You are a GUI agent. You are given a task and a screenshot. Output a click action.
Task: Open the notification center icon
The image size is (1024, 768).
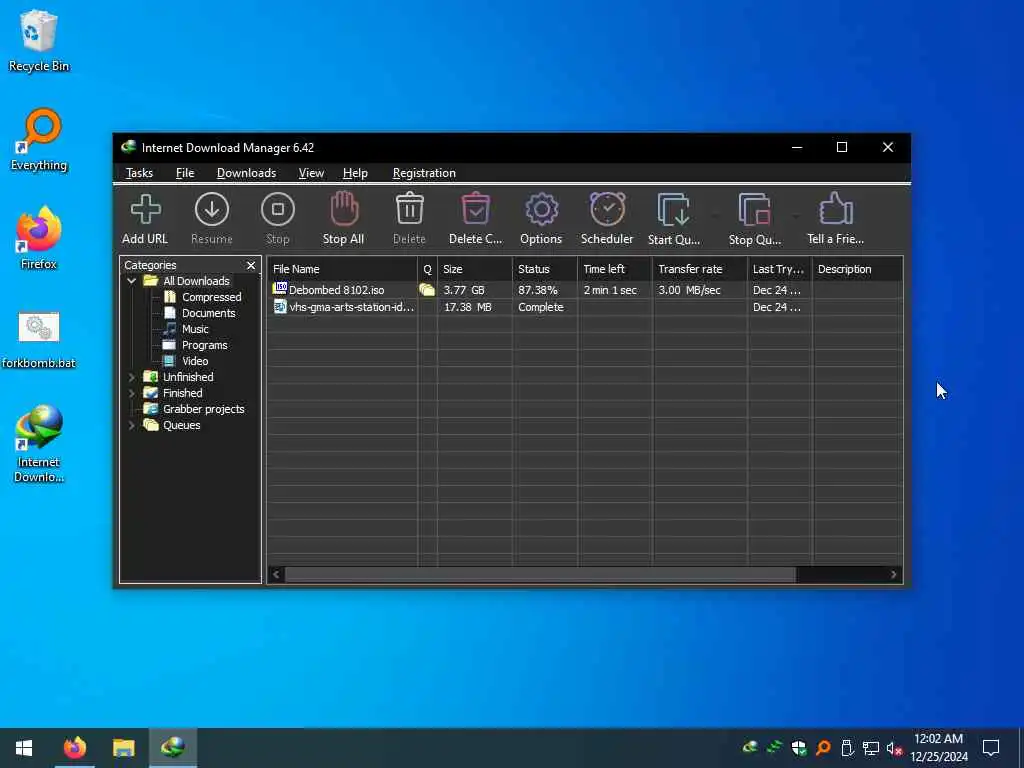(991, 747)
